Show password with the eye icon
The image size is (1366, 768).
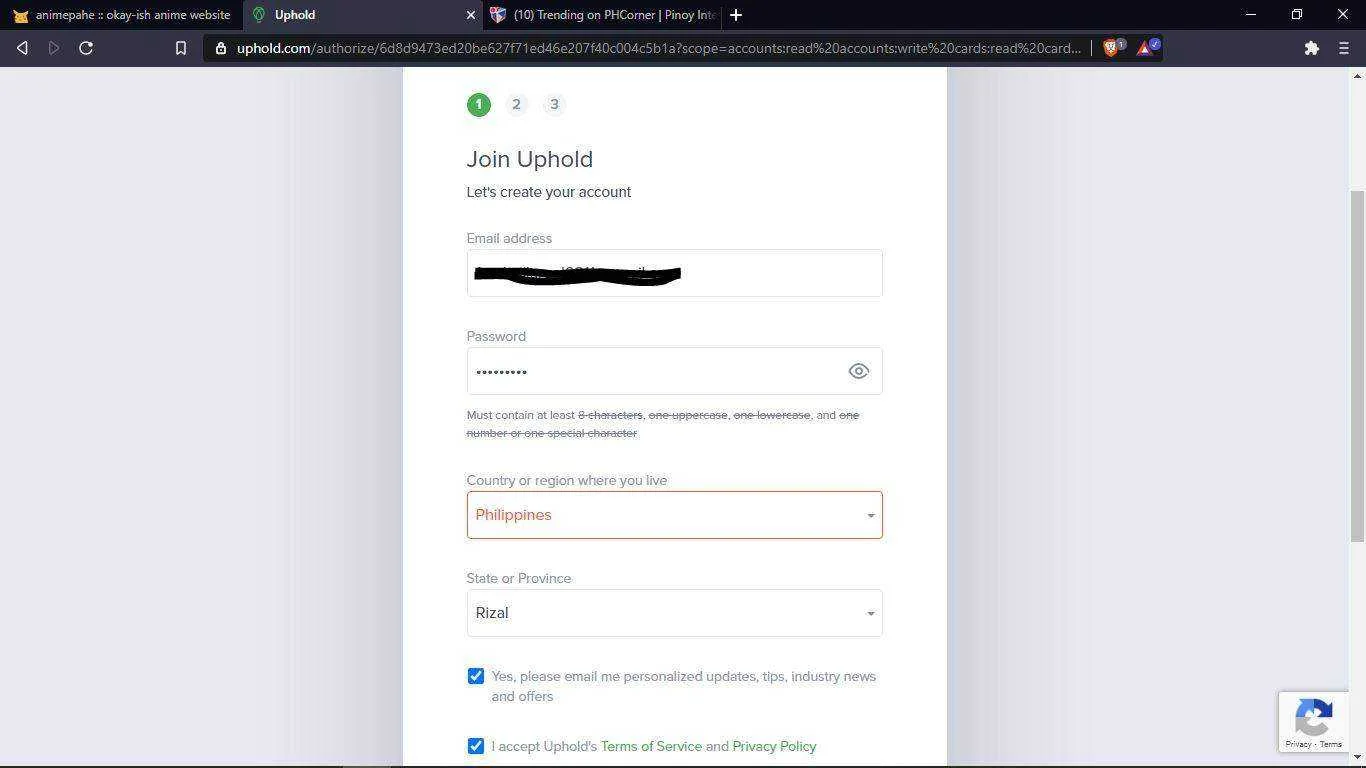click(x=858, y=371)
